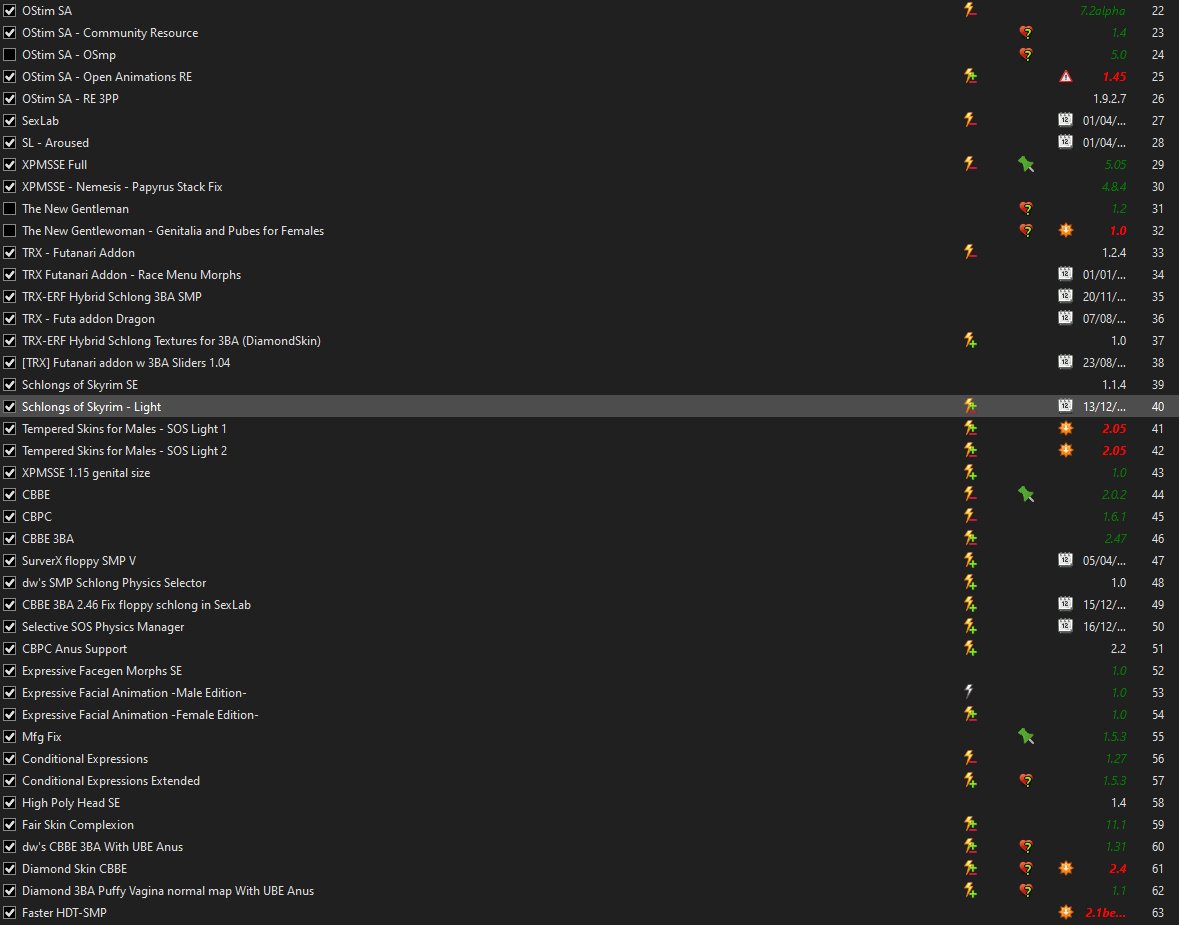This screenshot has height=925, width=1179.
Task: Click the conflict lightning icon for OStim SA
Action: (970, 11)
